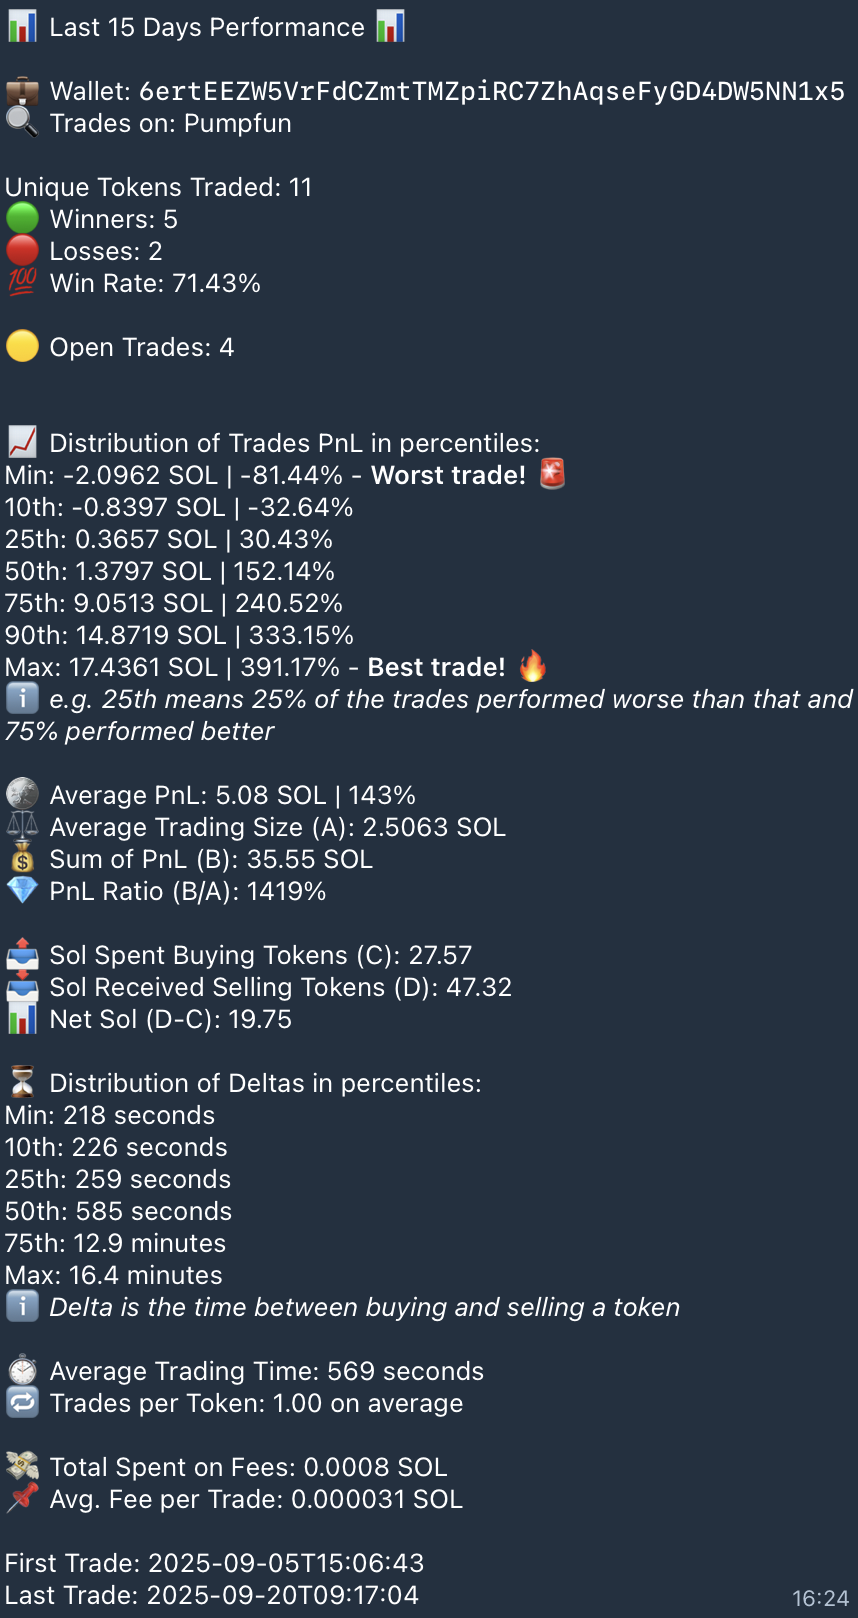The width and height of the screenshot is (858, 1618).
Task: Click the briefcase icon beside Wallet
Action: (x=22, y=92)
